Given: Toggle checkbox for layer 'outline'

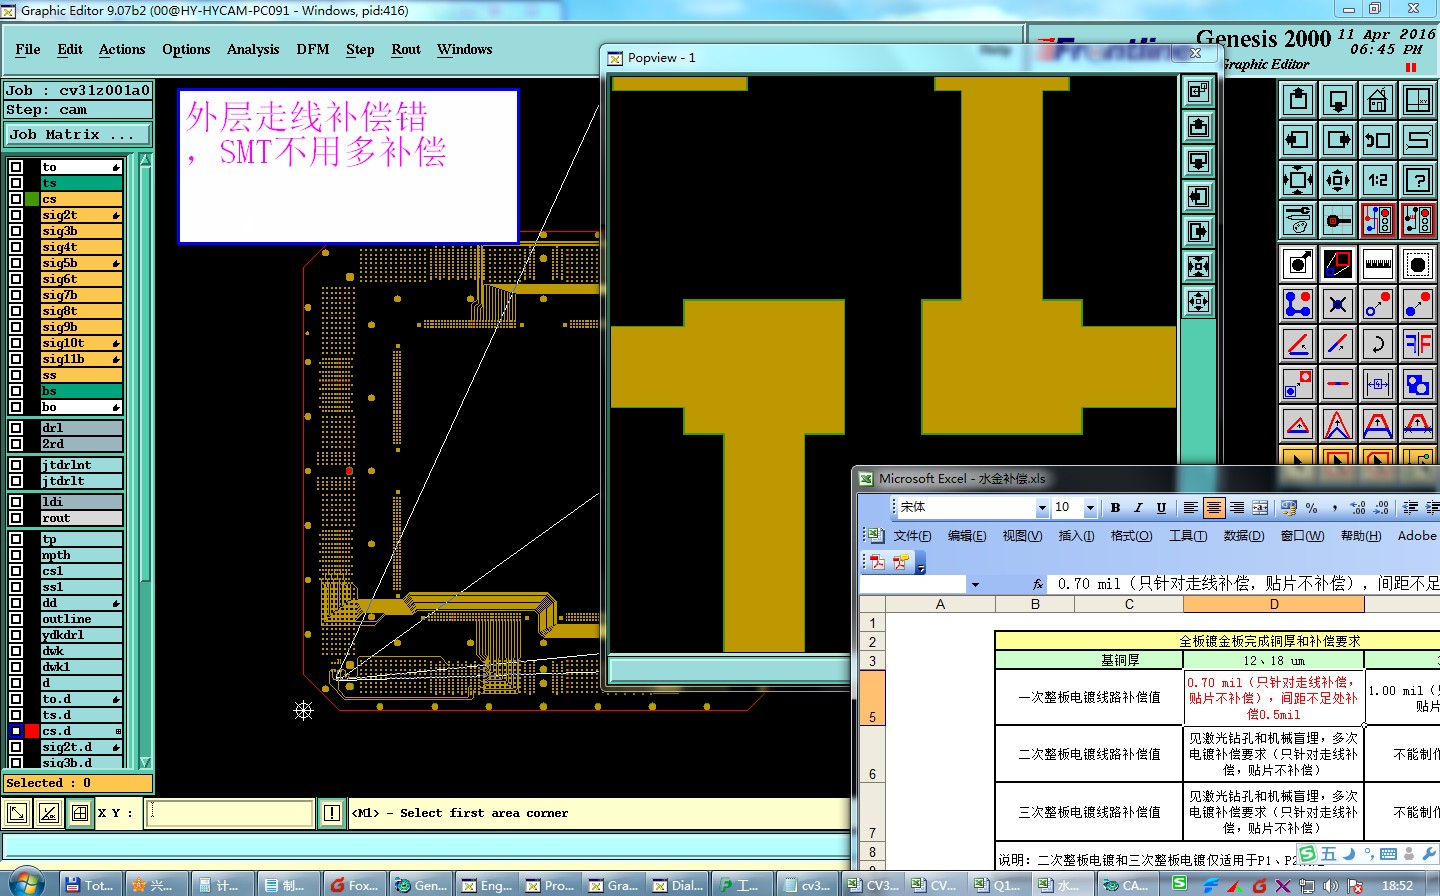Looking at the screenshot, I should [16, 619].
